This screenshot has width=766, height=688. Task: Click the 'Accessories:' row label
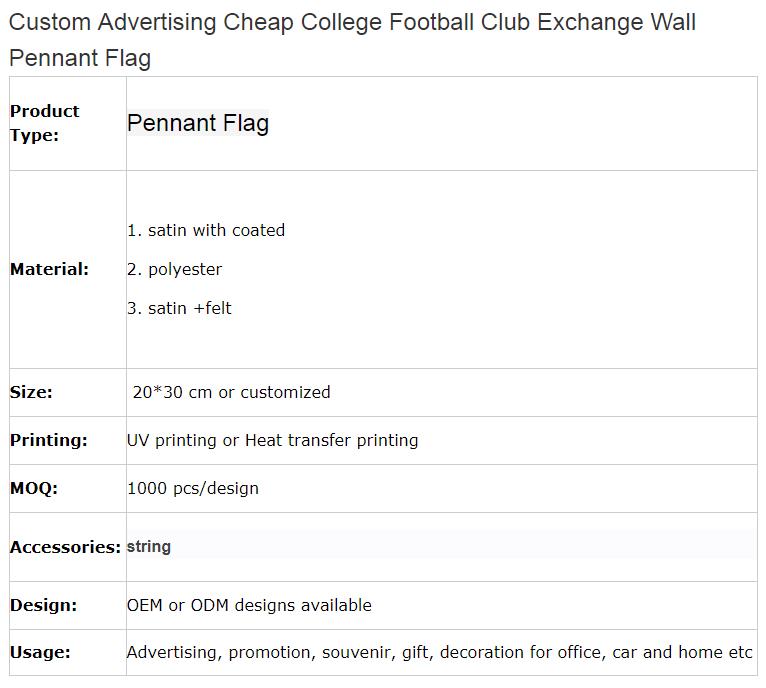pos(65,547)
